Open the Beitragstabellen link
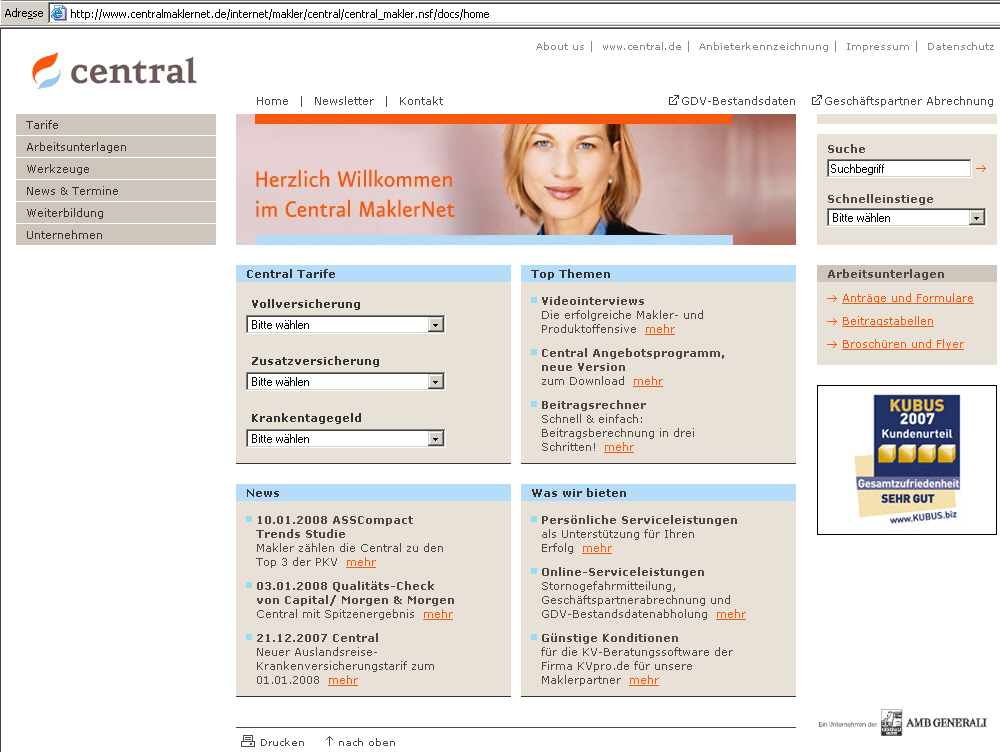This screenshot has height=752, width=1000. tap(888, 321)
